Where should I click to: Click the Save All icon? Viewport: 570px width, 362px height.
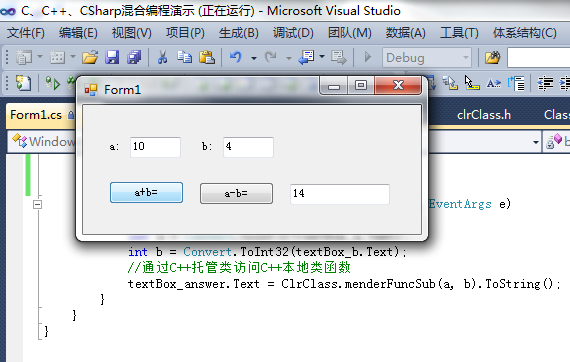[134, 57]
